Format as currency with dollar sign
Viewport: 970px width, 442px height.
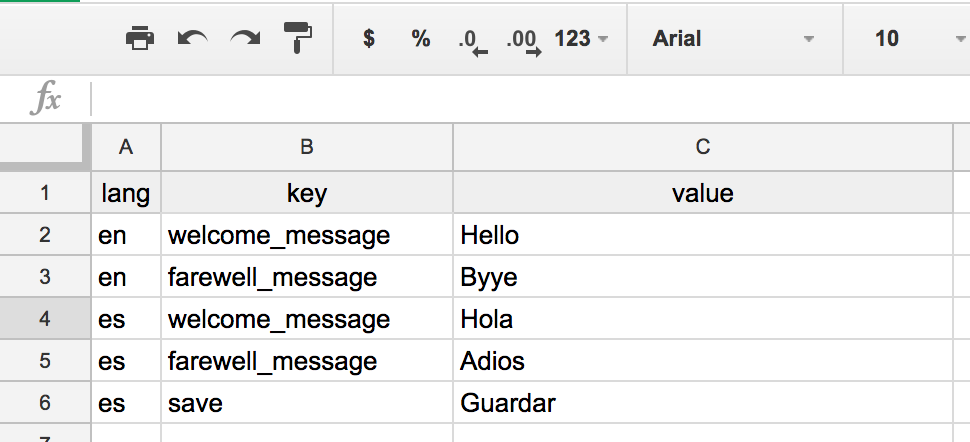point(369,39)
